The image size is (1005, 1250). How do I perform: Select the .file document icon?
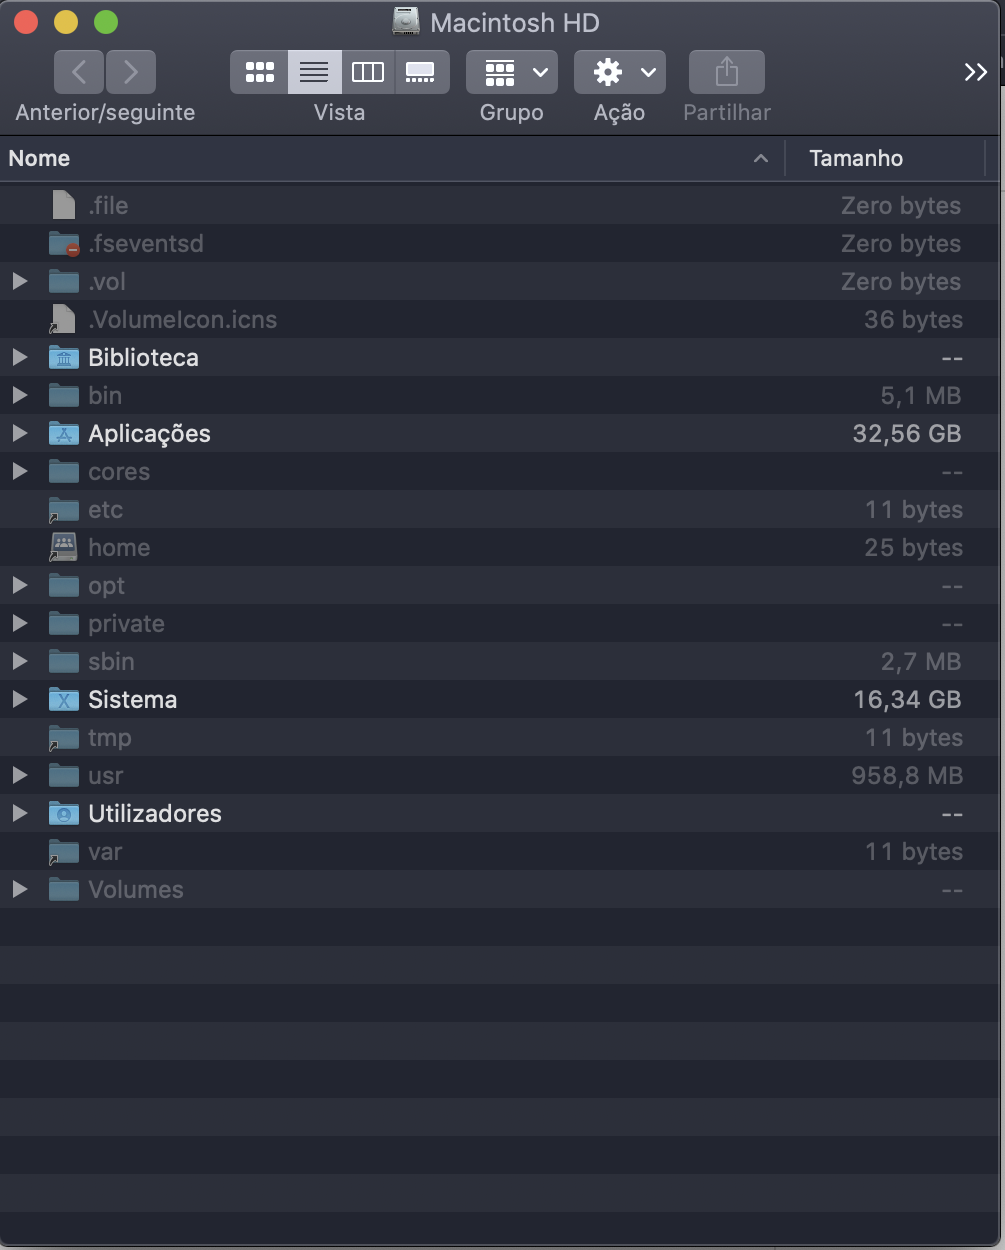pyautogui.click(x=64, y=205)
